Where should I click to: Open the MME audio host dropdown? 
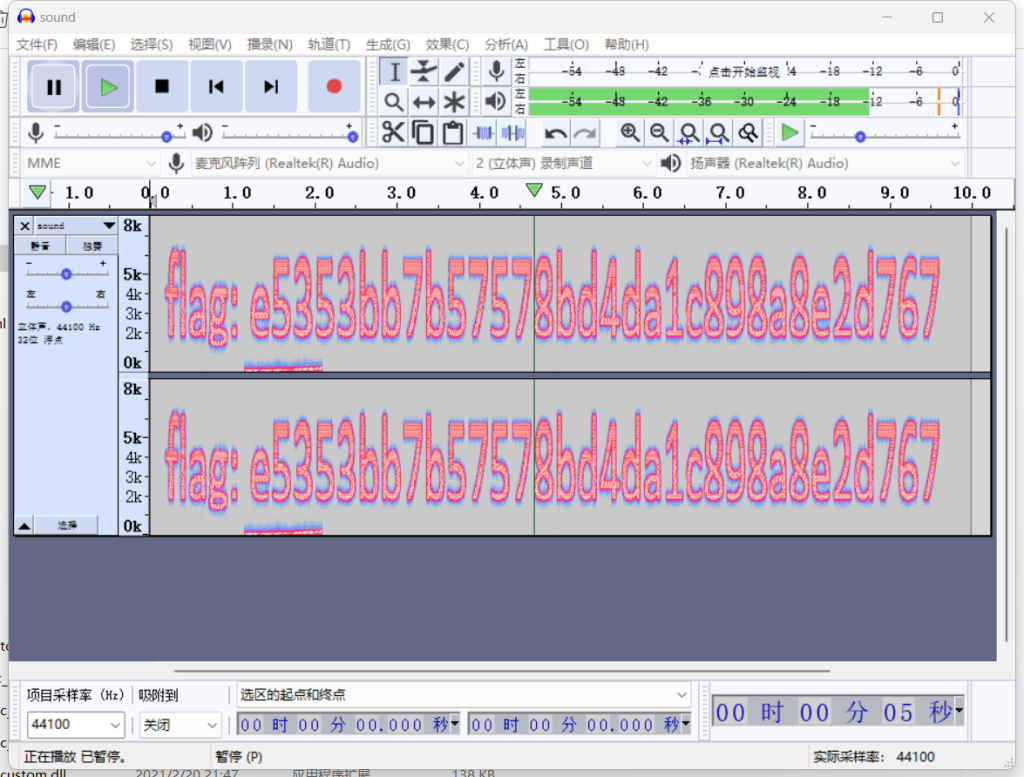click(x=90, y=163)
